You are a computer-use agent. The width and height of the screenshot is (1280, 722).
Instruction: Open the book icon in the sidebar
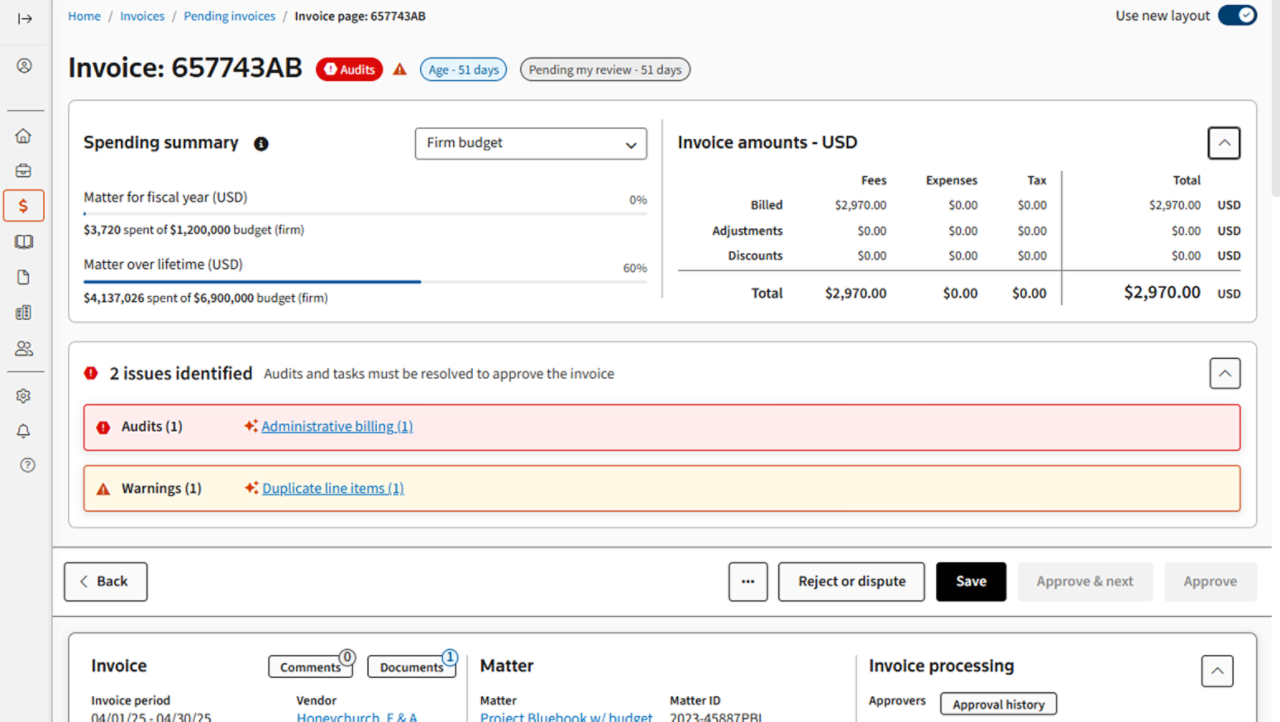[x=22, y=241]
